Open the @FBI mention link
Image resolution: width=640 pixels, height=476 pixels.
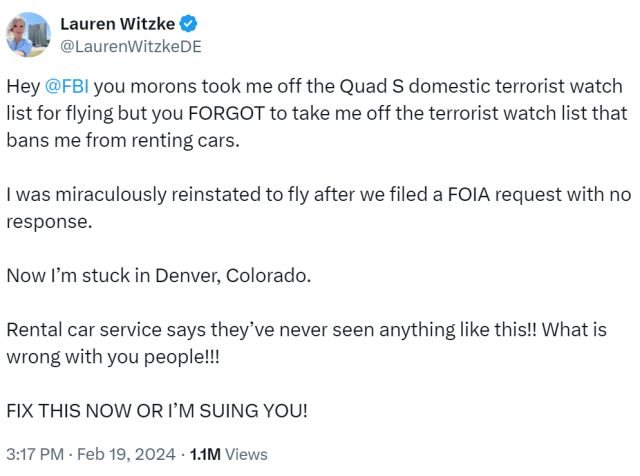pyautogui.click(x=67, y=87)
